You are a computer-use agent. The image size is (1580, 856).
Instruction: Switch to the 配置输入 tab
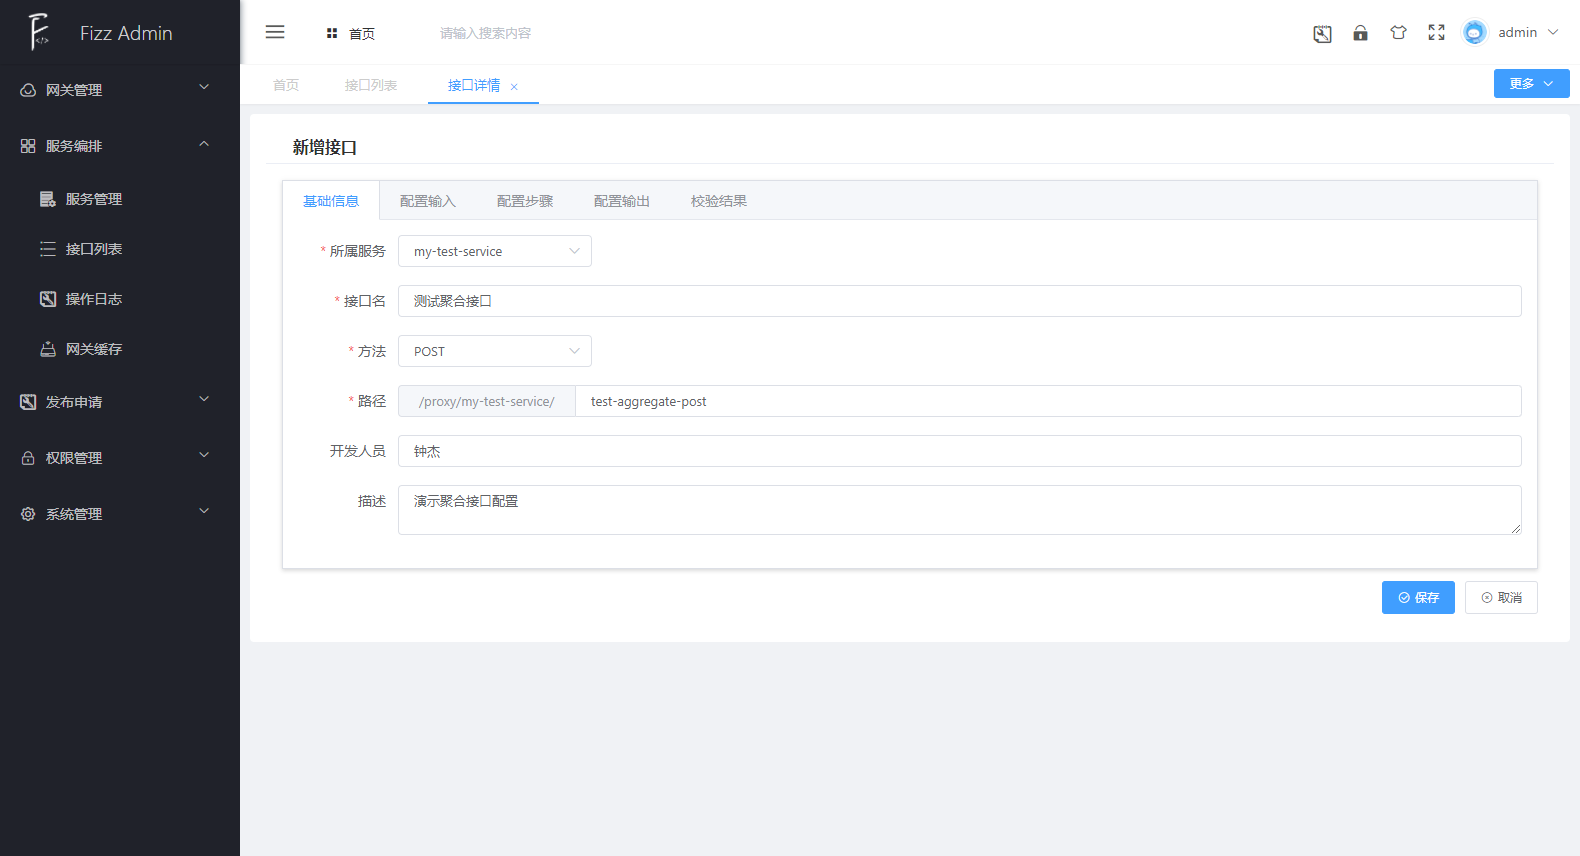(427, 201)
